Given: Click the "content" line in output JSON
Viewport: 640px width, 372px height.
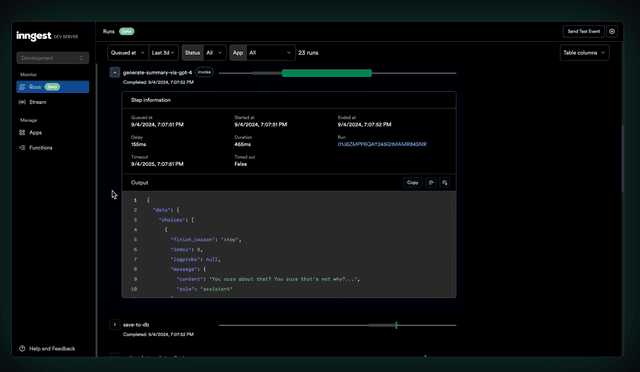Looking at the screenshot, I should tap(268, 279).
